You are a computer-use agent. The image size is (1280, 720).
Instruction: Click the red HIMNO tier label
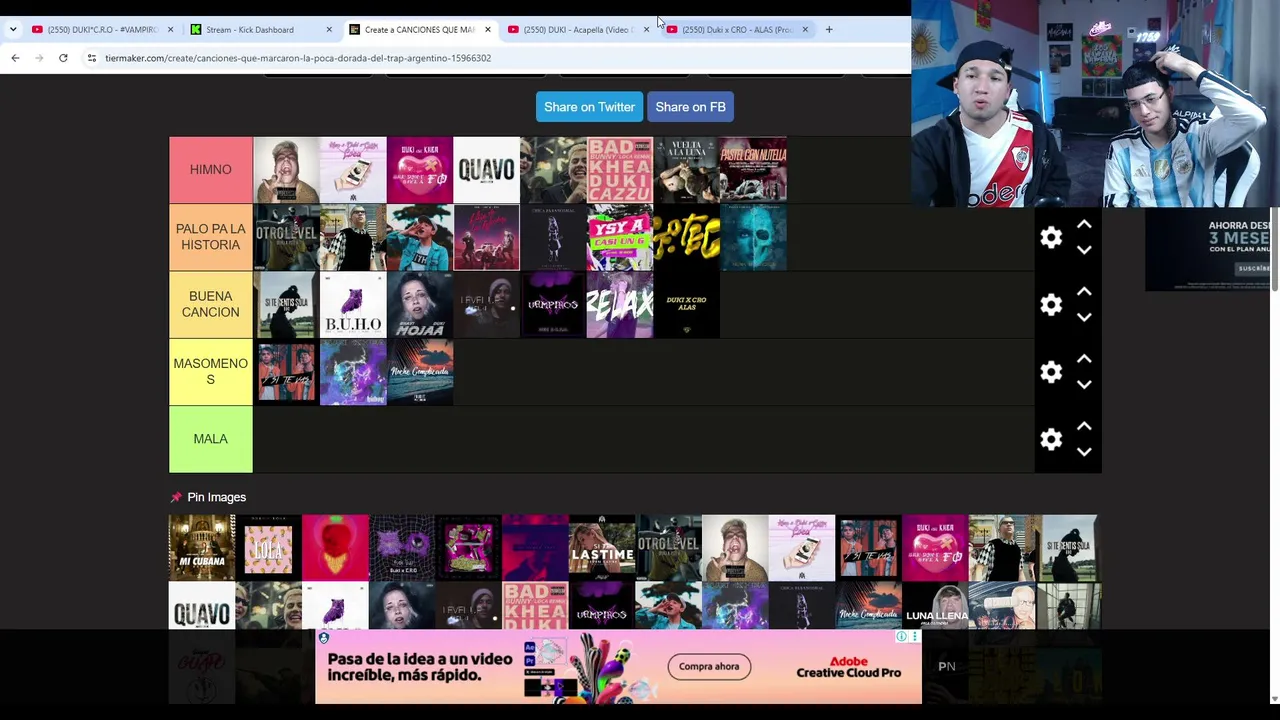[211, 170]
